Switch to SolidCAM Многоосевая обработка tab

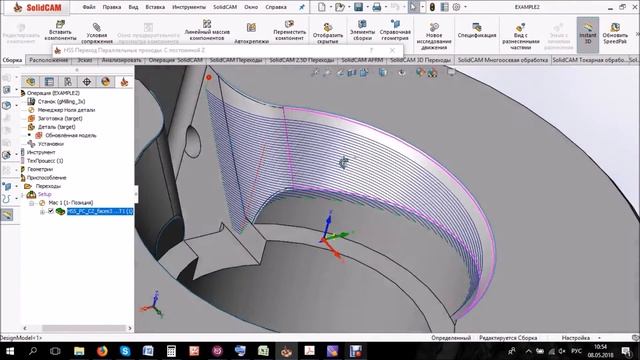click(x=502, y=60)
